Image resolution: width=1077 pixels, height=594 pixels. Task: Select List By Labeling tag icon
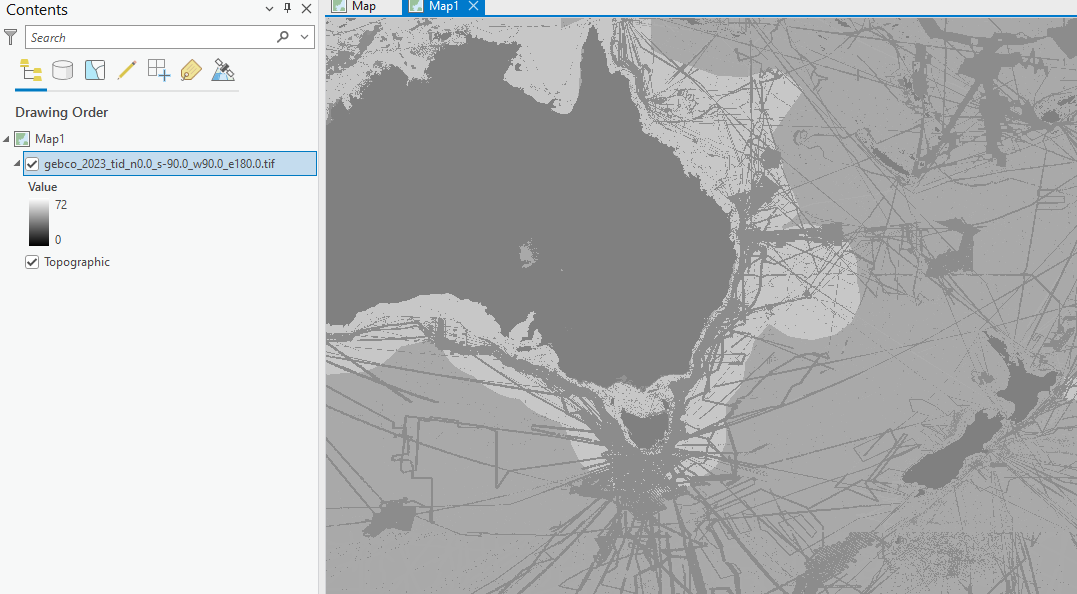pyautogui.click(x=190, y=70)
